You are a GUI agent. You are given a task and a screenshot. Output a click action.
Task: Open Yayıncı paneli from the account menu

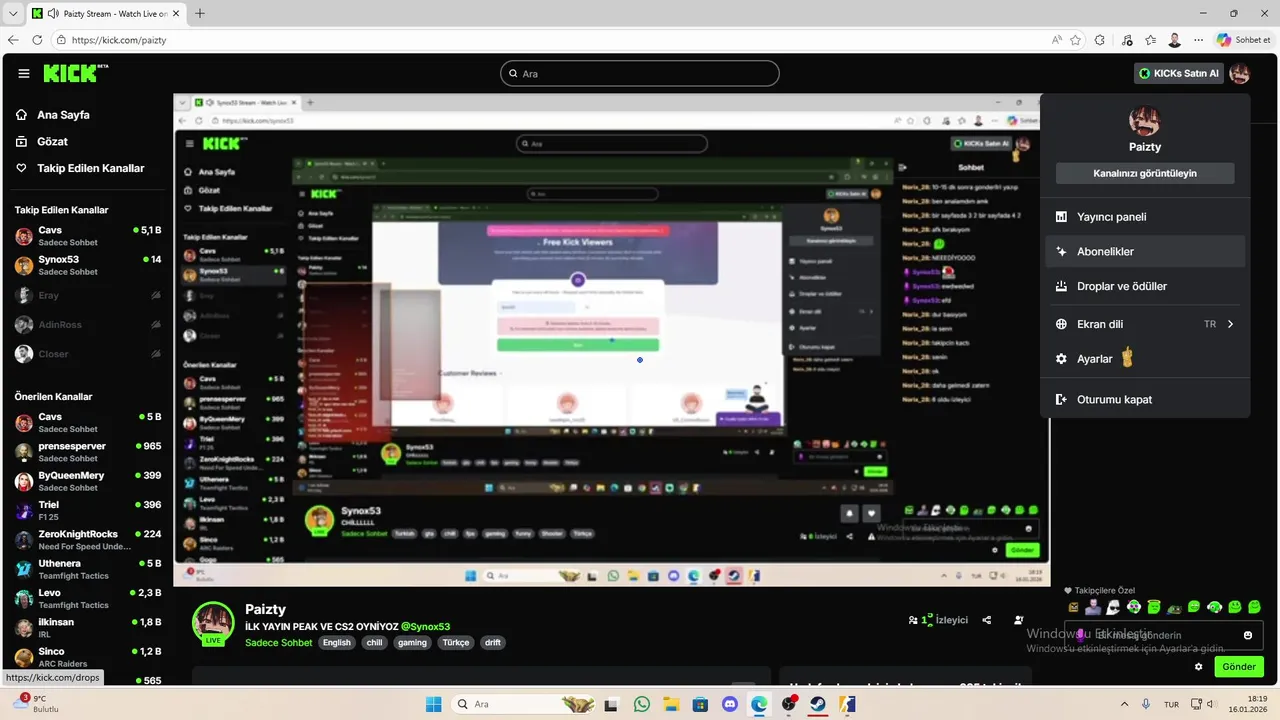click(1145, 217)
